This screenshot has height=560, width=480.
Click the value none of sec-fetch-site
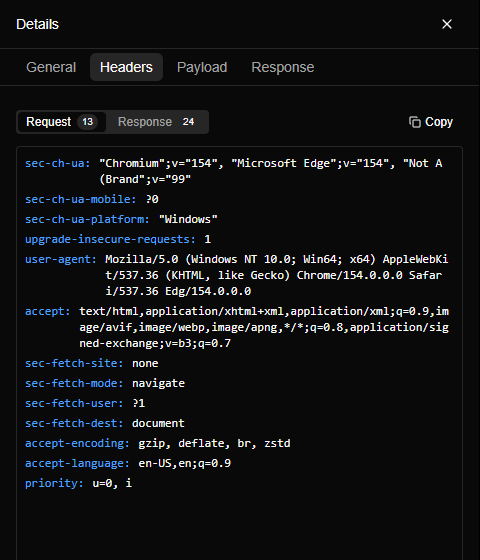[145, 364]
